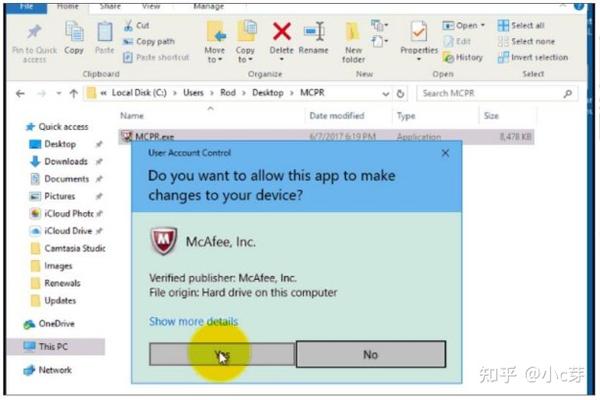
Task: Click Copy path in Clipboard group
Action: [x=149, y=41]
